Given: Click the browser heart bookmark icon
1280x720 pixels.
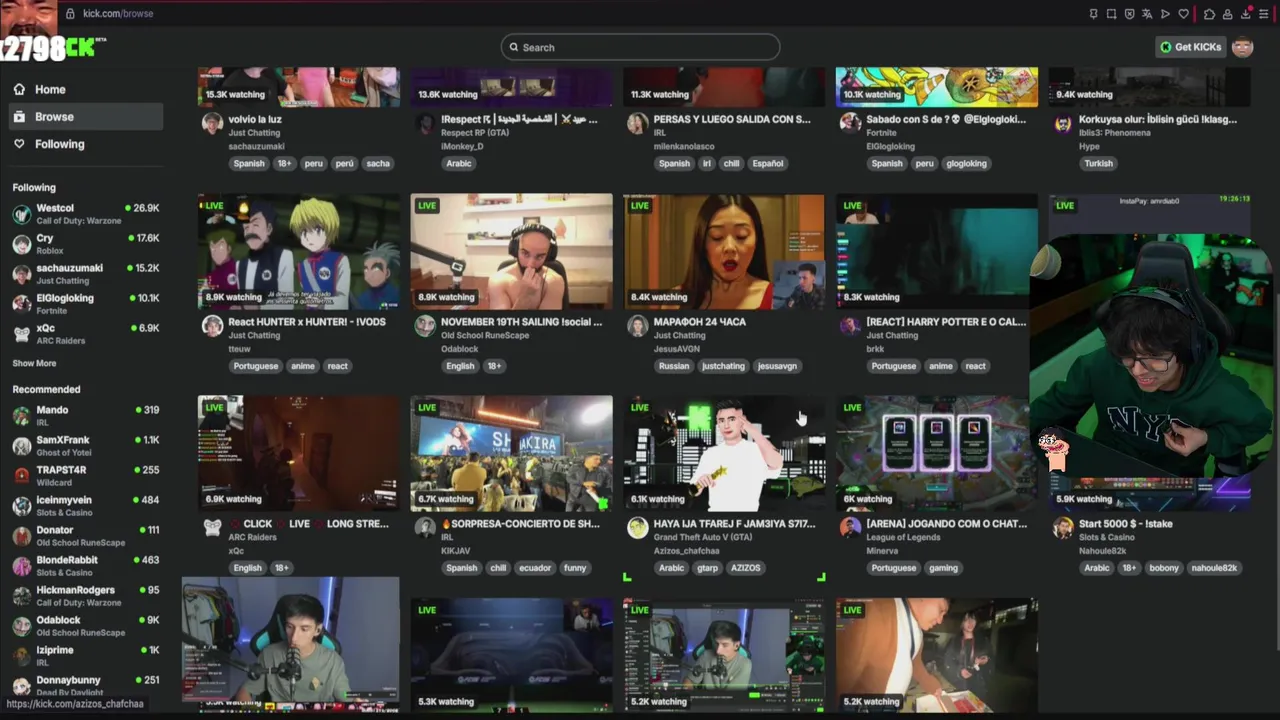Looking at the screenshot, I should (1184, 14).
